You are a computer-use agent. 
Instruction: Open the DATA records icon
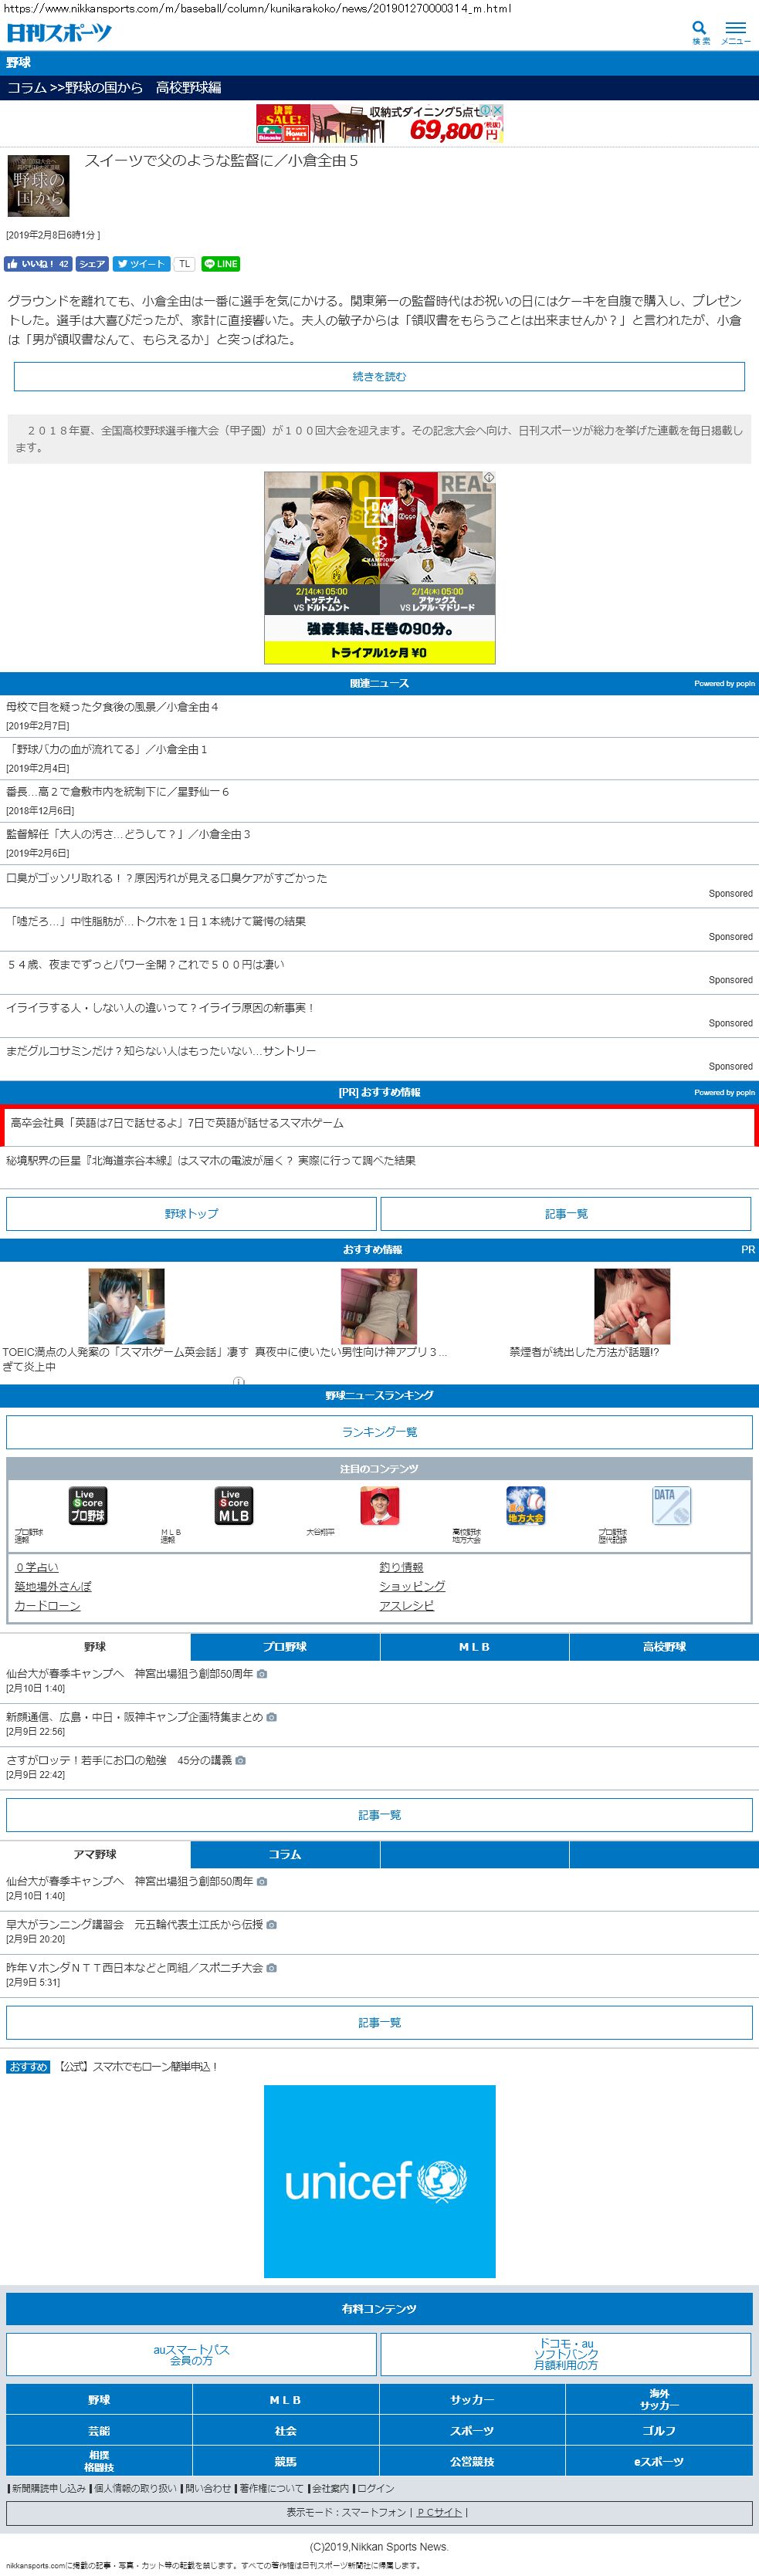tap(671, 1505)
